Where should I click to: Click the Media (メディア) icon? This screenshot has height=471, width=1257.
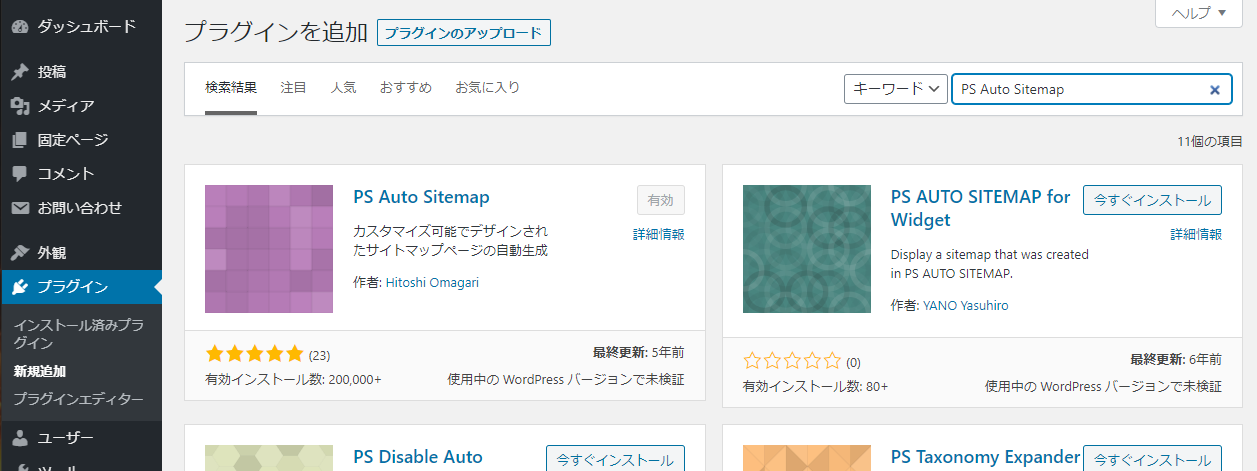point(19,106)
